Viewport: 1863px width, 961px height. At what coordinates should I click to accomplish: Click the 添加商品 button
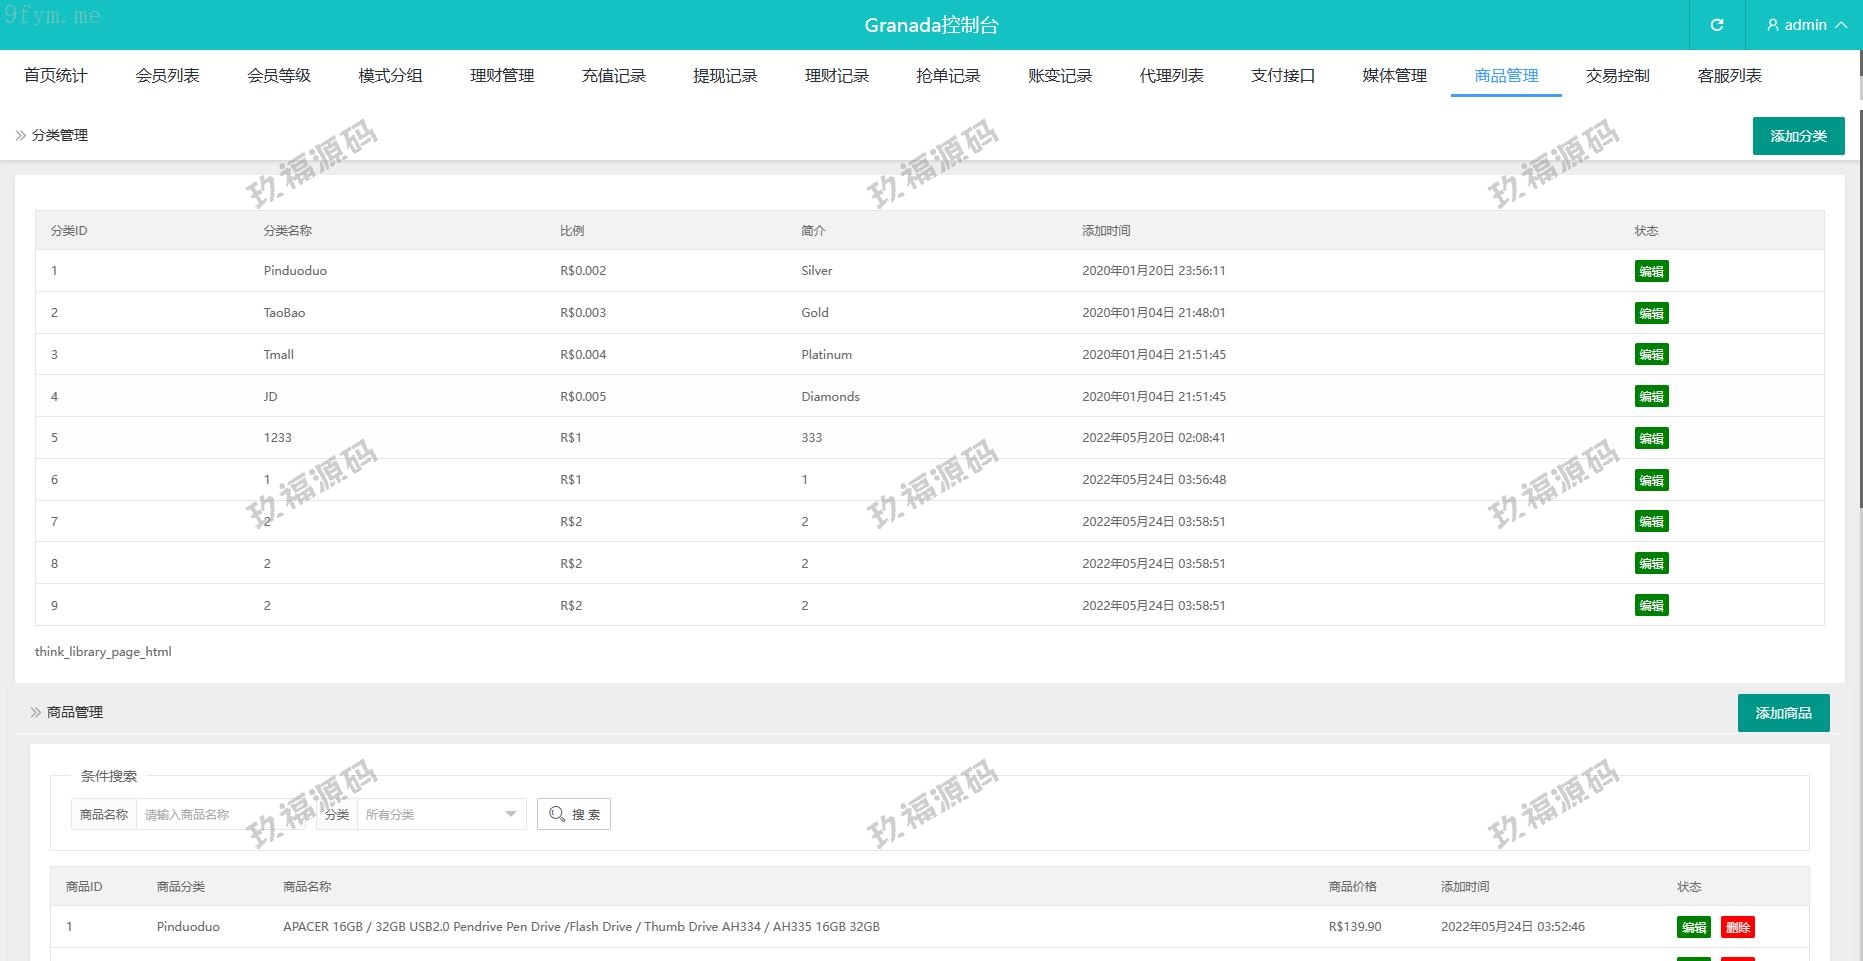coord(1783,713)
